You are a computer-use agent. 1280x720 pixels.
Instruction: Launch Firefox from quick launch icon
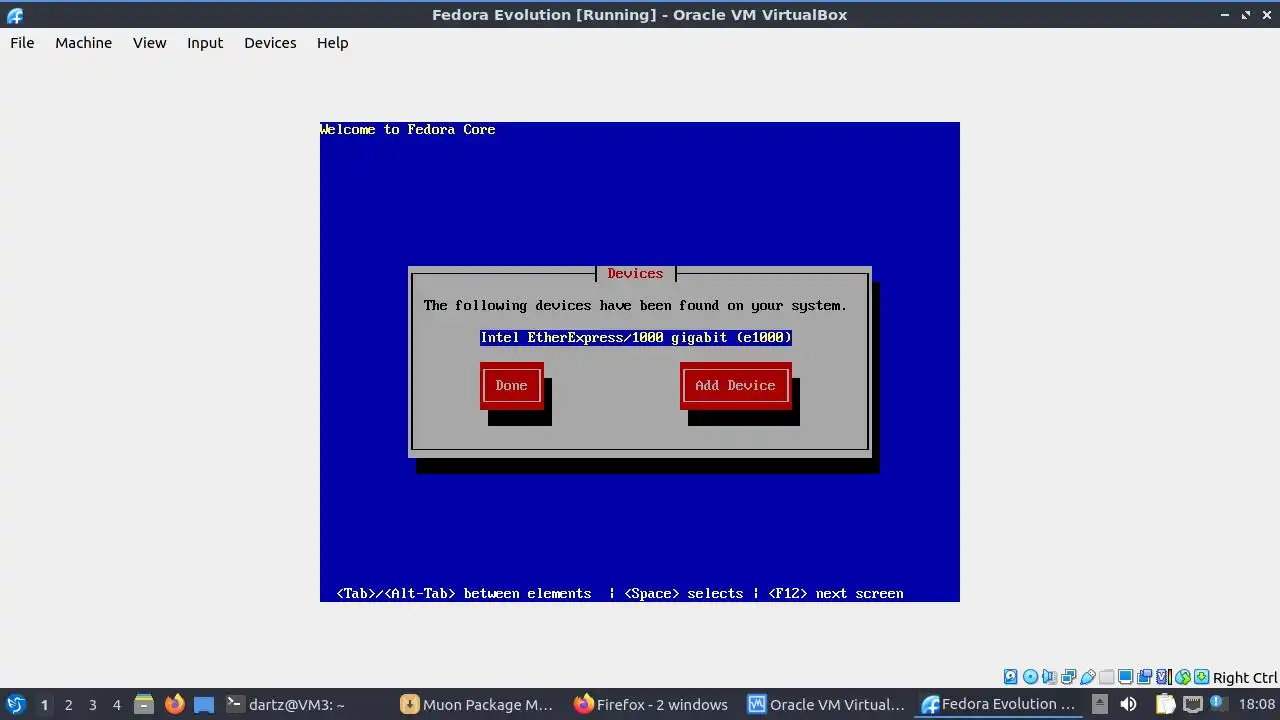pyautogui.click(x=174, y=704)
